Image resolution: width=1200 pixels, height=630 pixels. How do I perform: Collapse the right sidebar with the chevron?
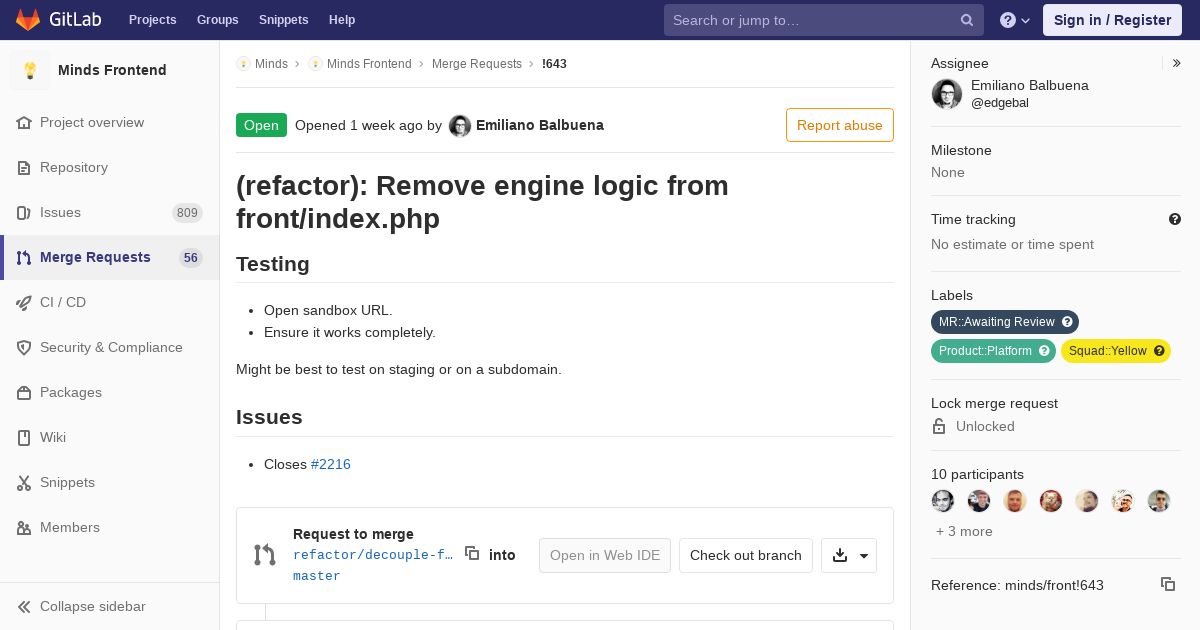click(1177, 63)
